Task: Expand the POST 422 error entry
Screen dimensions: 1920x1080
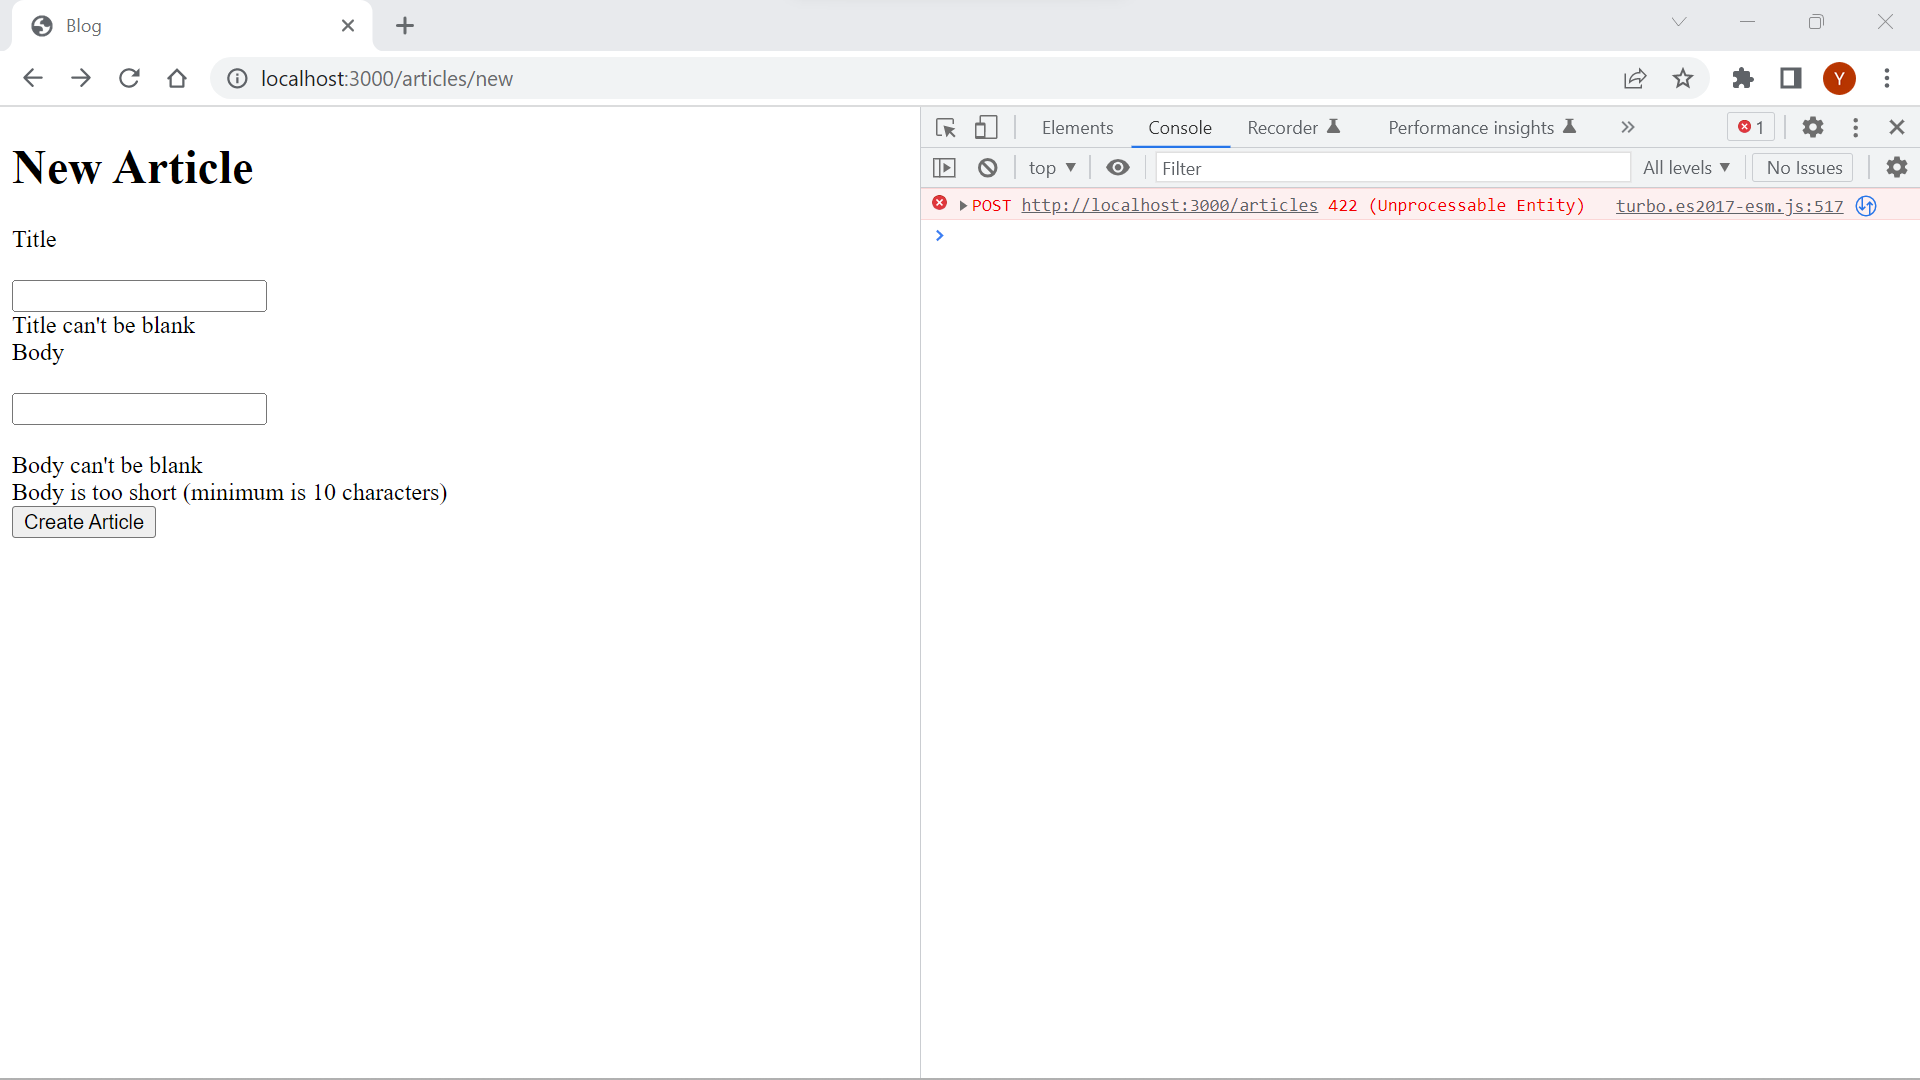Action: click(963, 206)
